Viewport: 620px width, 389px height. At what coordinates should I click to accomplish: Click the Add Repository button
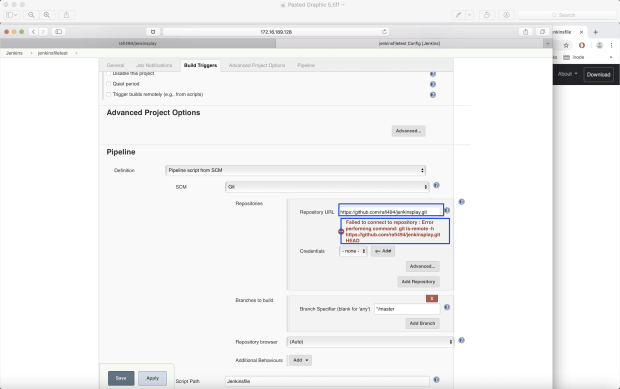(418, 281)
